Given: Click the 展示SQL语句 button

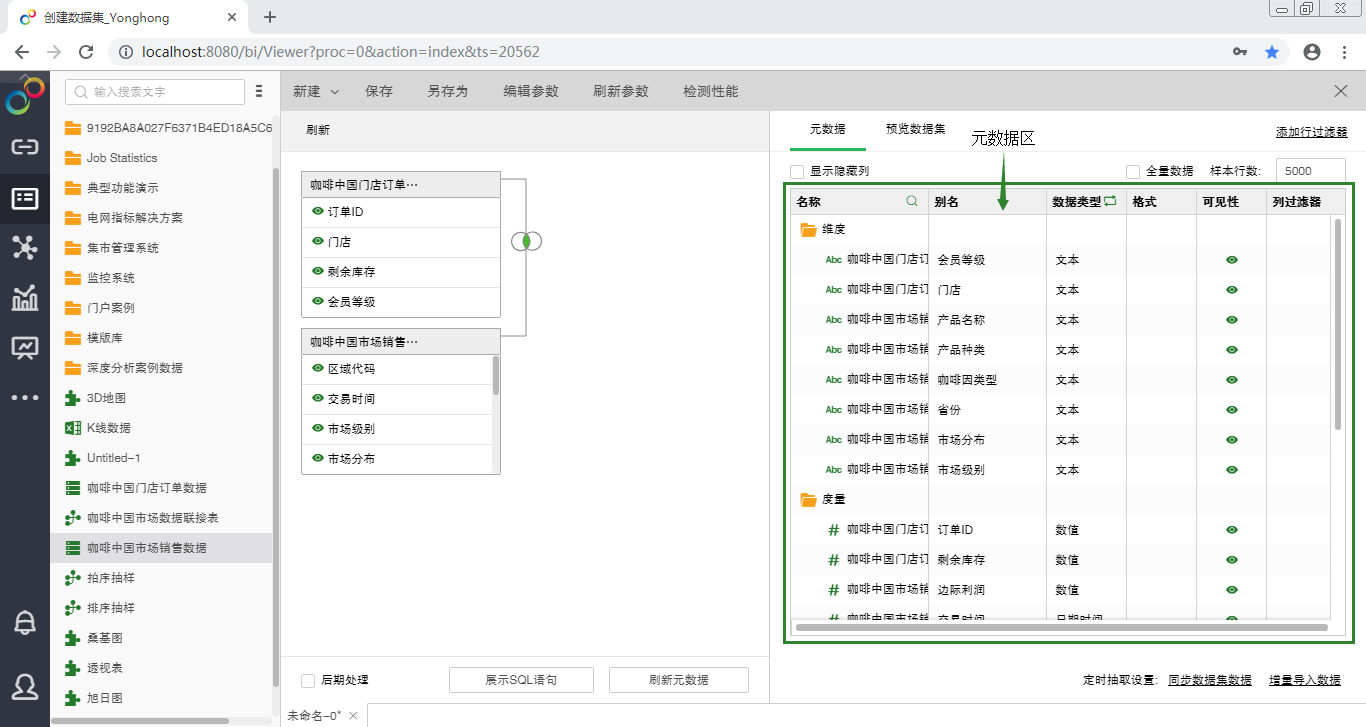Looking at the screenshot, I should point(521,680).
